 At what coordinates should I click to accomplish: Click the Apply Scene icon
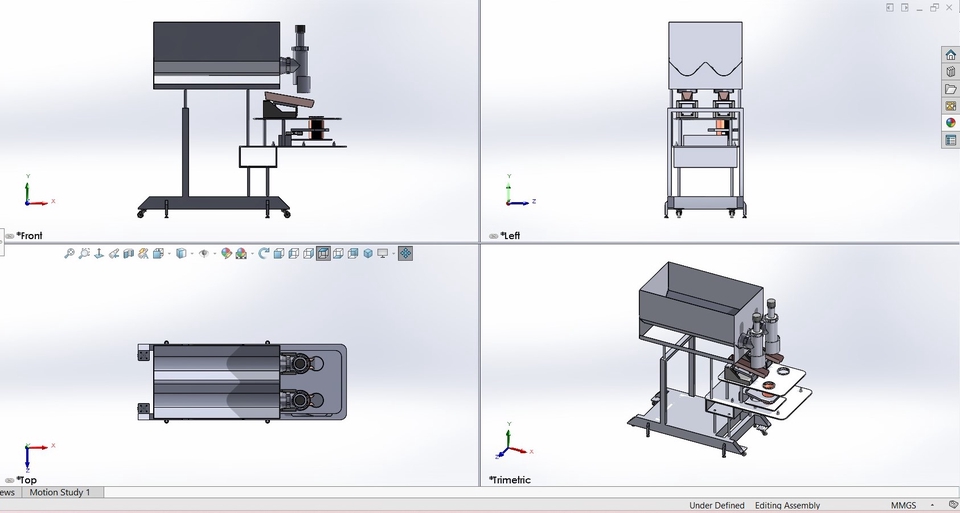click(241, 253)
